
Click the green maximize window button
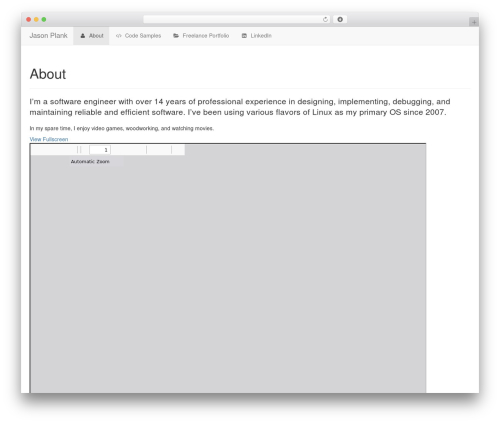pyautogui.click(x=44, y=19)
